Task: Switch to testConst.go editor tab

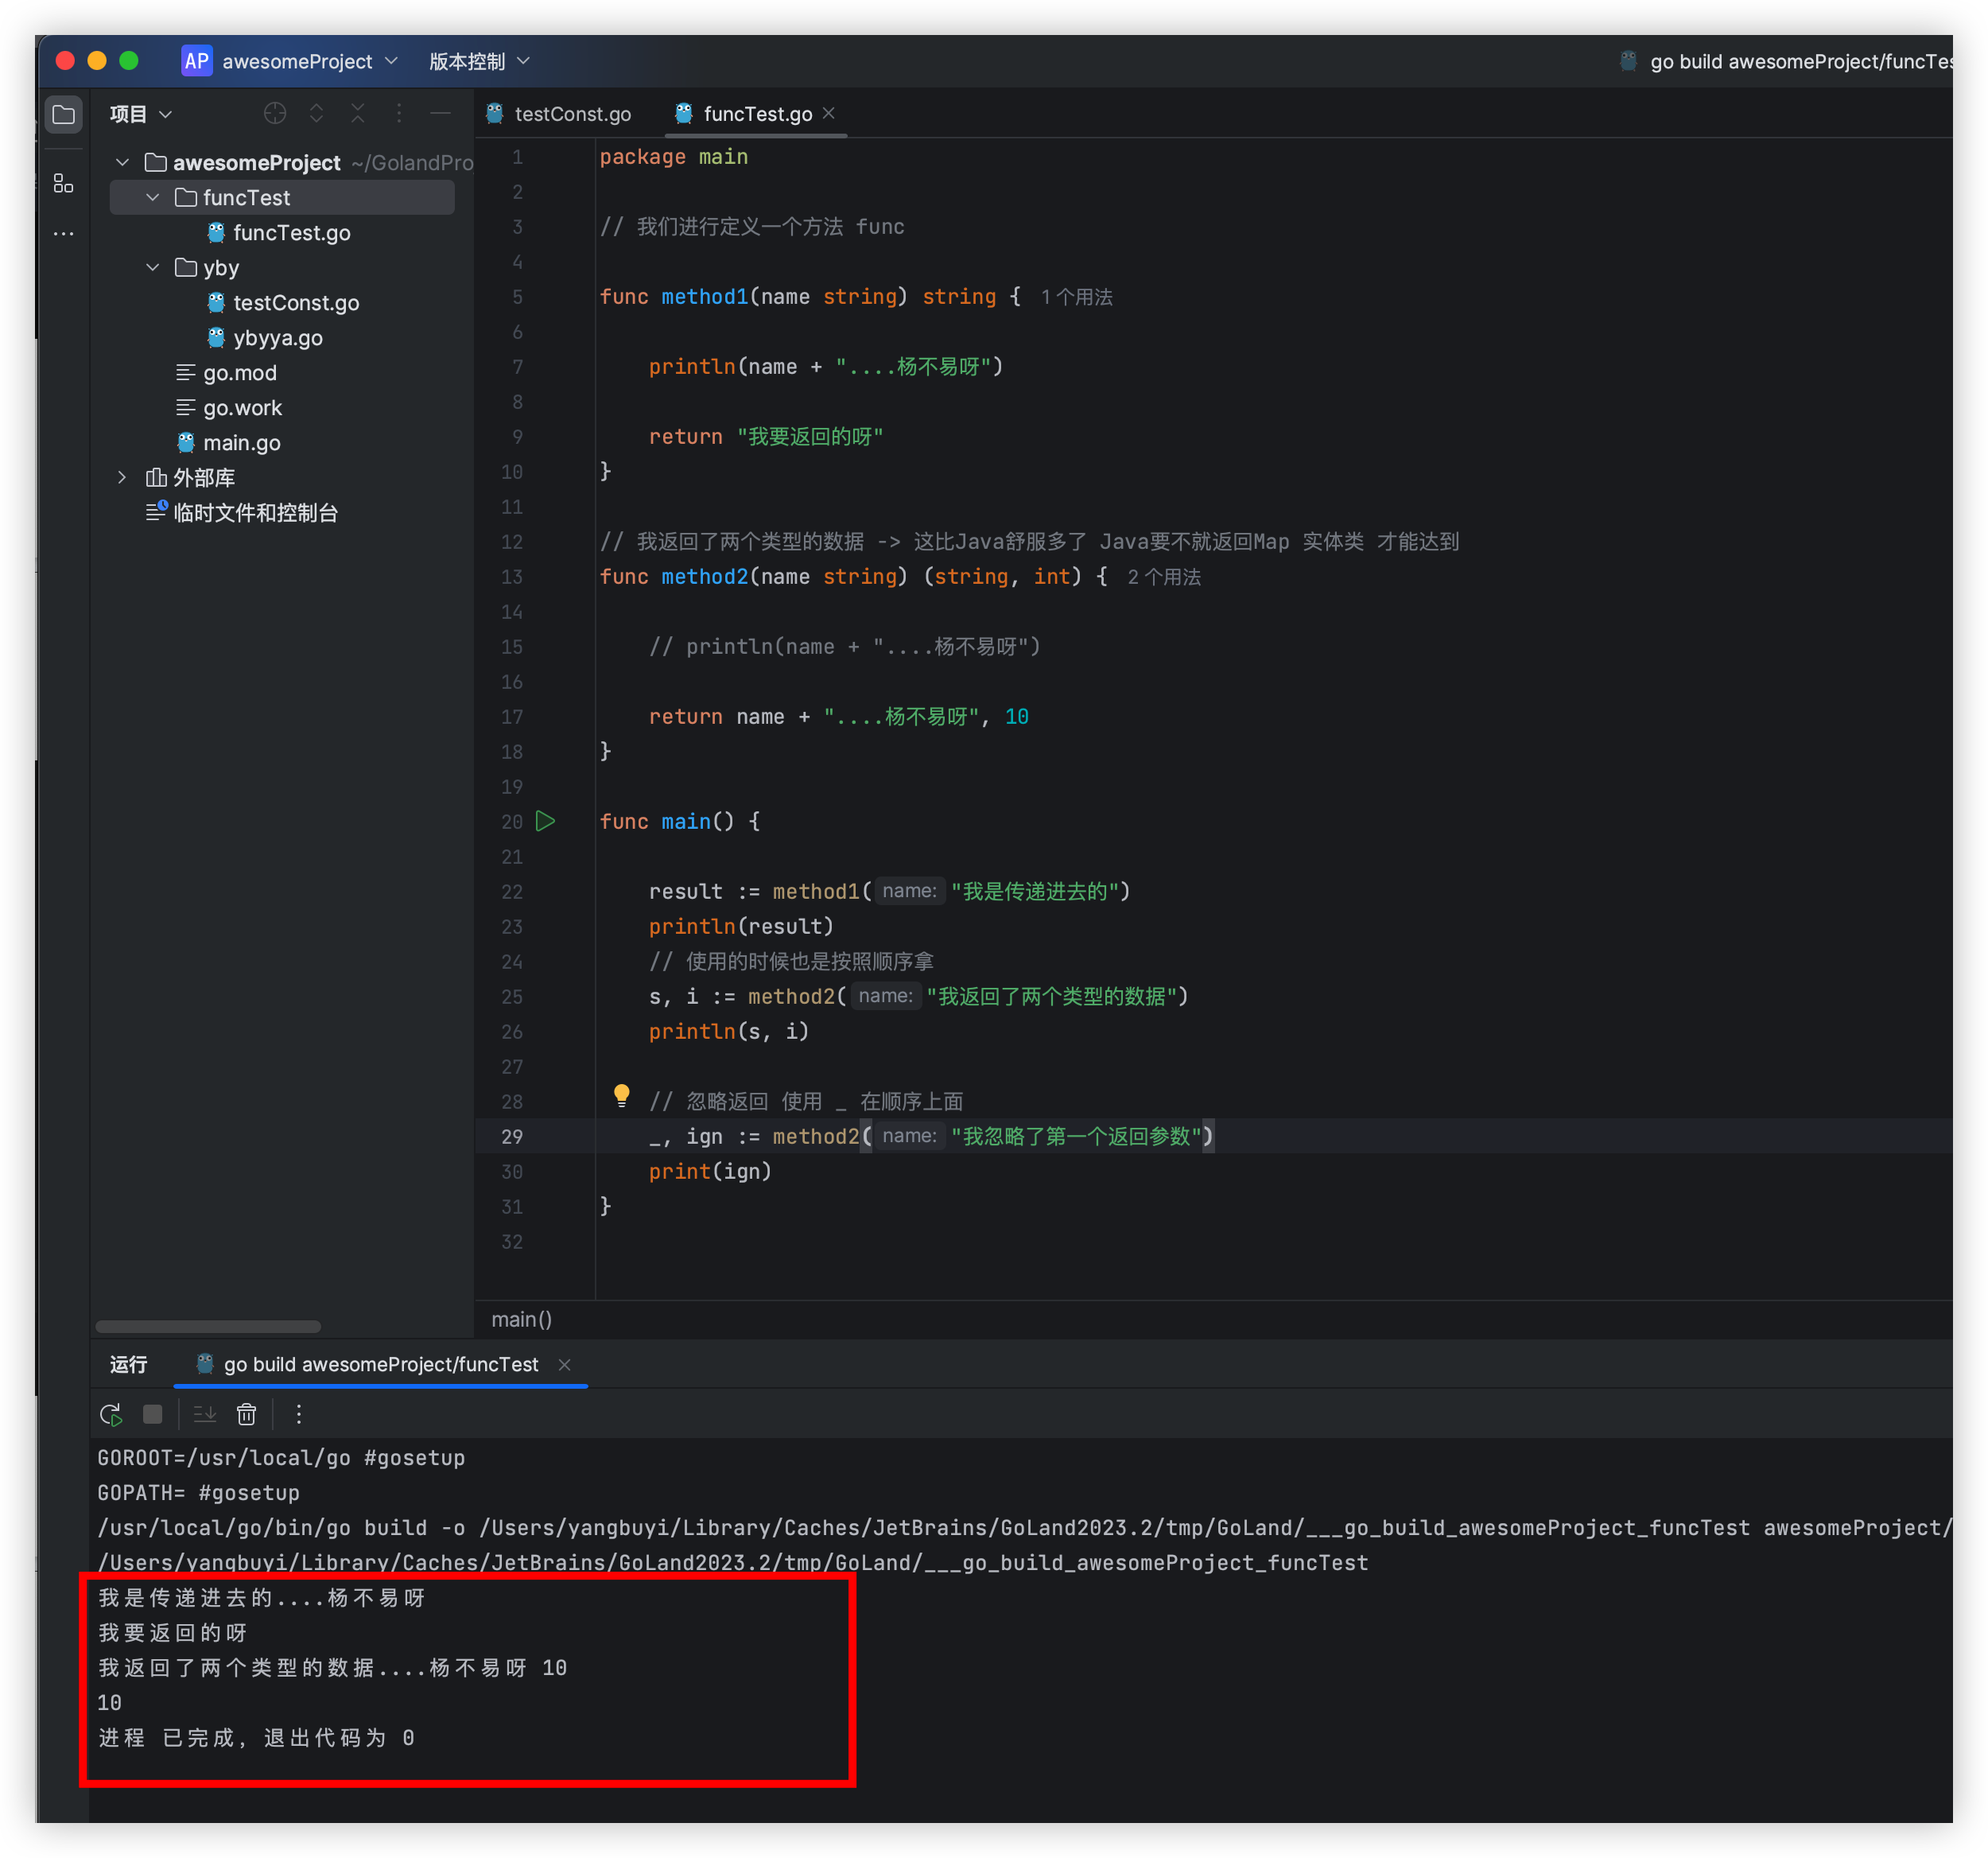Action: (559, 114)
